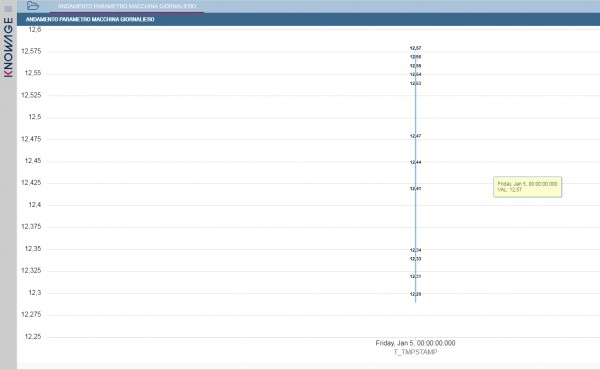600x370 pixels.
Task: Click the 12,57 data point label
Action: tap(415, 48)
